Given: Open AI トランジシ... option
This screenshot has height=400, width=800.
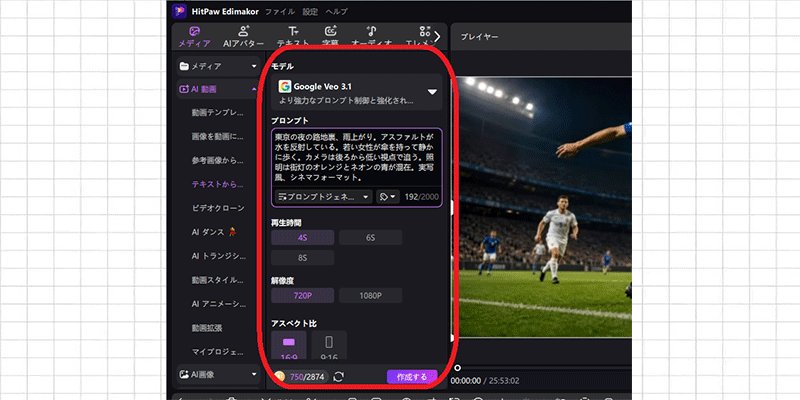Looking at the screenshot, I should point(218,256).
